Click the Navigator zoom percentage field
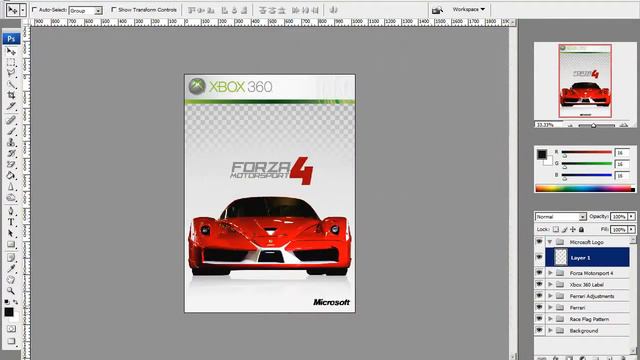640x360 pixels. click(x=548, y=125)
